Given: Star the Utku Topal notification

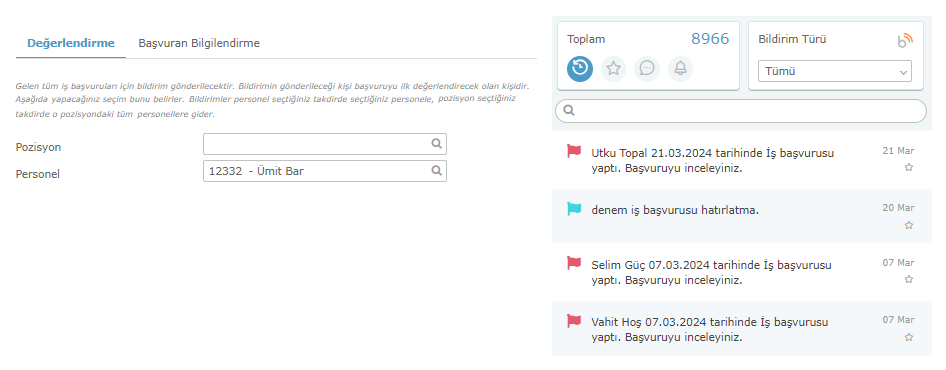Looking at the screenshot, I should point(909,167).
